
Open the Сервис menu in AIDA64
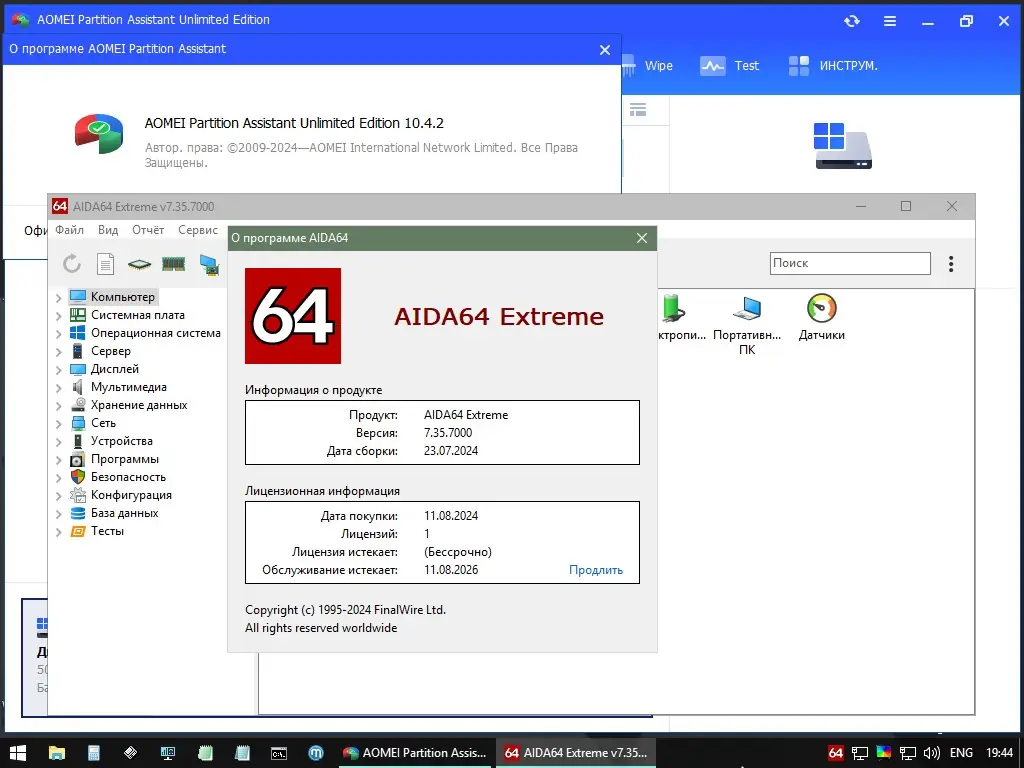(198, 229)
